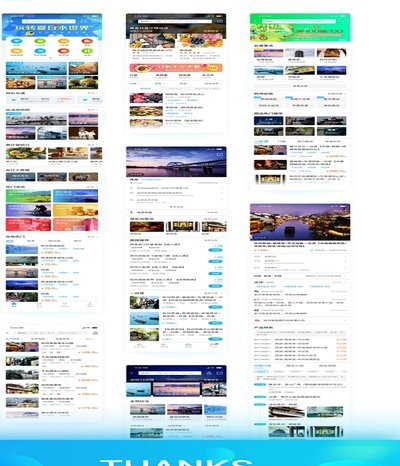Tap the last icon in the travel list's bottom bar
This screenshot has height=466, width=400.
214,345
